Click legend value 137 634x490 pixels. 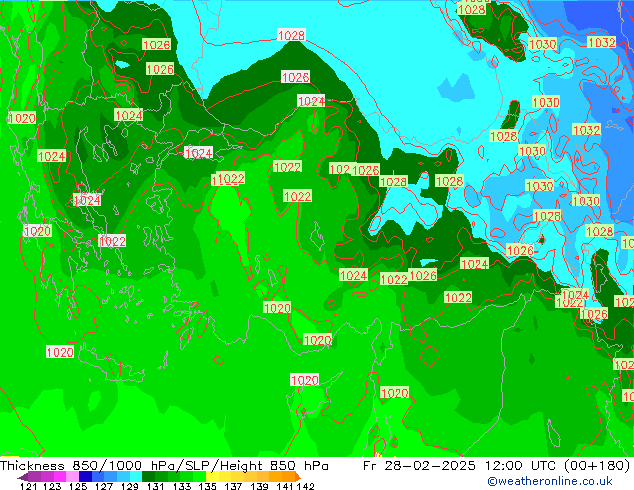click(233, 486)
